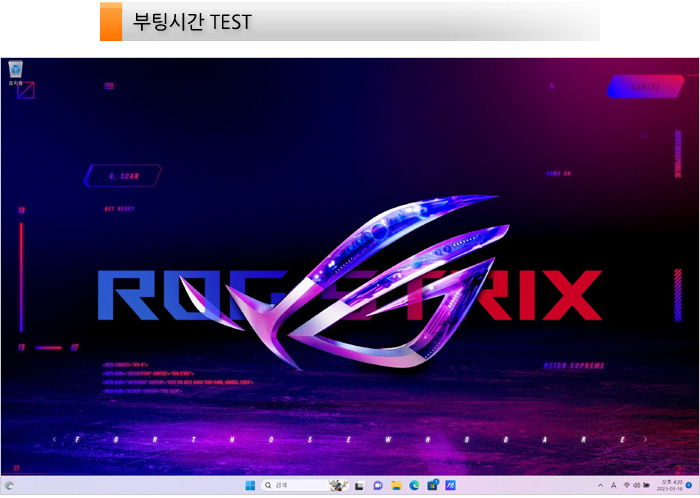Click the Wi-Fi network tray icon

click(x=626, y=485)
